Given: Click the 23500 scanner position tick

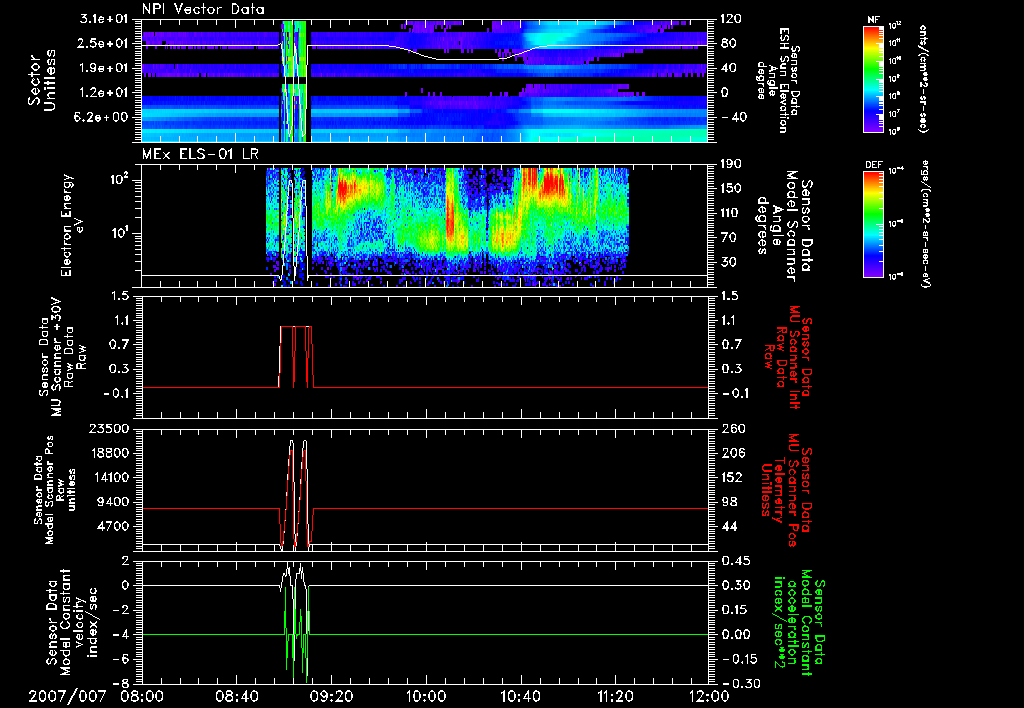Looking at the screenshot, I should [x=109, y=428].
